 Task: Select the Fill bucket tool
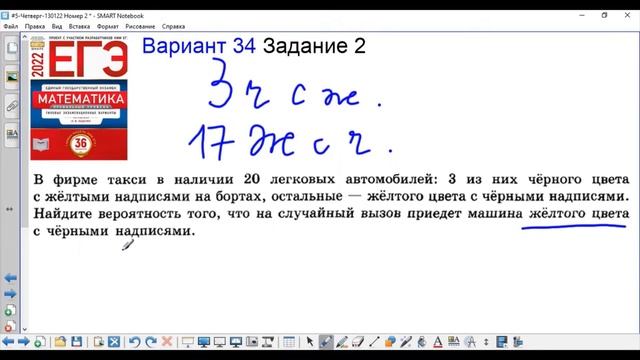point(422,342)
